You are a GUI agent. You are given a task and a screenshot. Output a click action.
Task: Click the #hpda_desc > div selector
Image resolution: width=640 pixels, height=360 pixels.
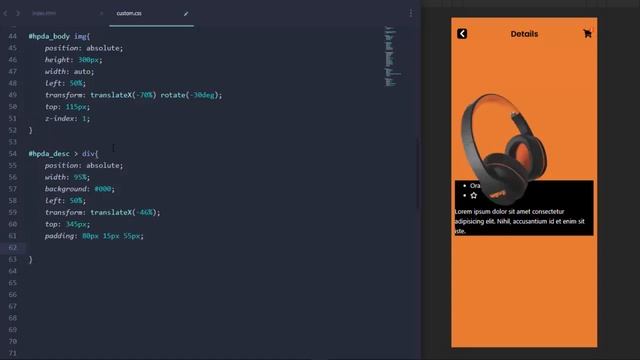tap(63, 154)
